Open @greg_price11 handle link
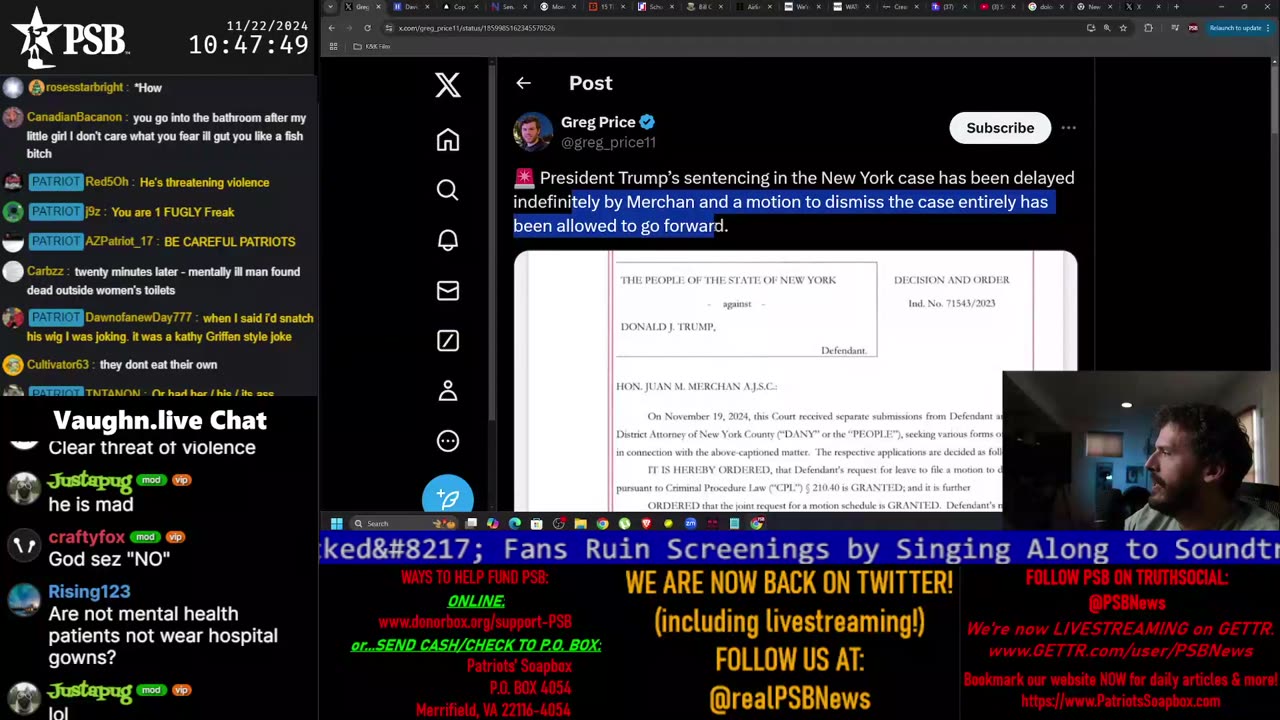Viewport: 1280px width, 720px height. point(608,142)
